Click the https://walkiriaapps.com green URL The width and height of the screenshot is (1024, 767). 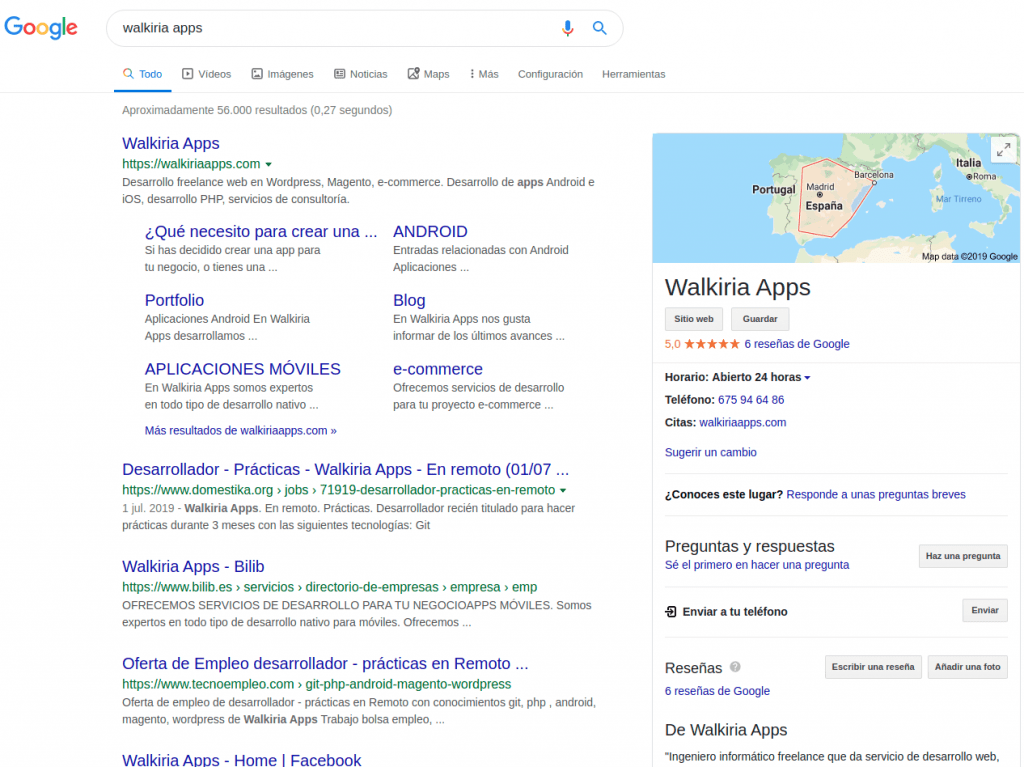(x=191, y=164)
